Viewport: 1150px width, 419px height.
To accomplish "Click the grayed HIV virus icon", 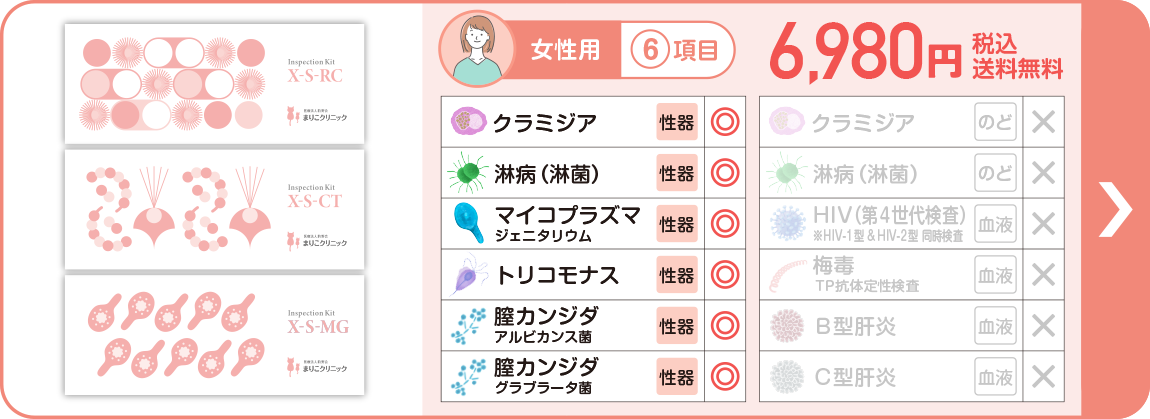I will tap(787, 224).
